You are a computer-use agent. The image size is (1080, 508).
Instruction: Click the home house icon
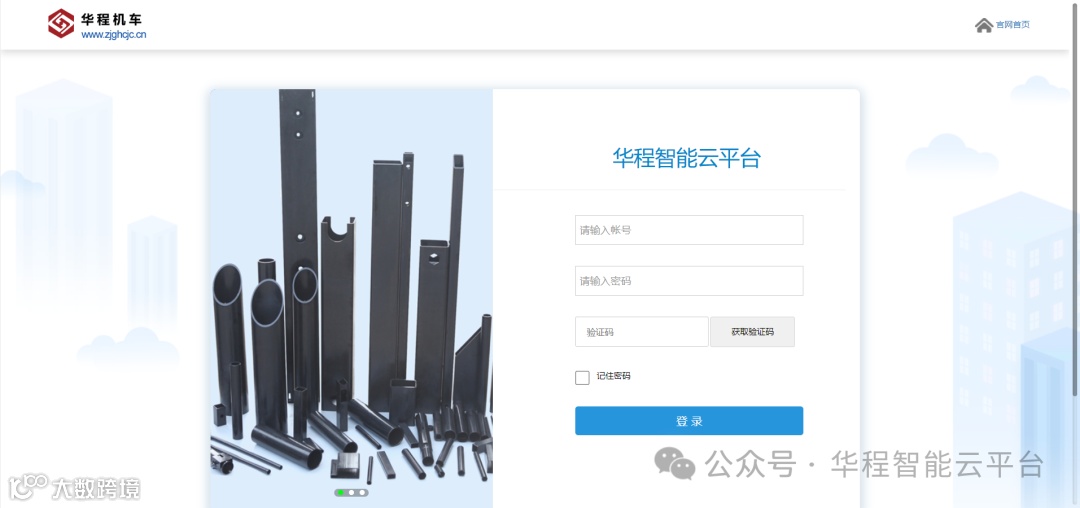984,25
